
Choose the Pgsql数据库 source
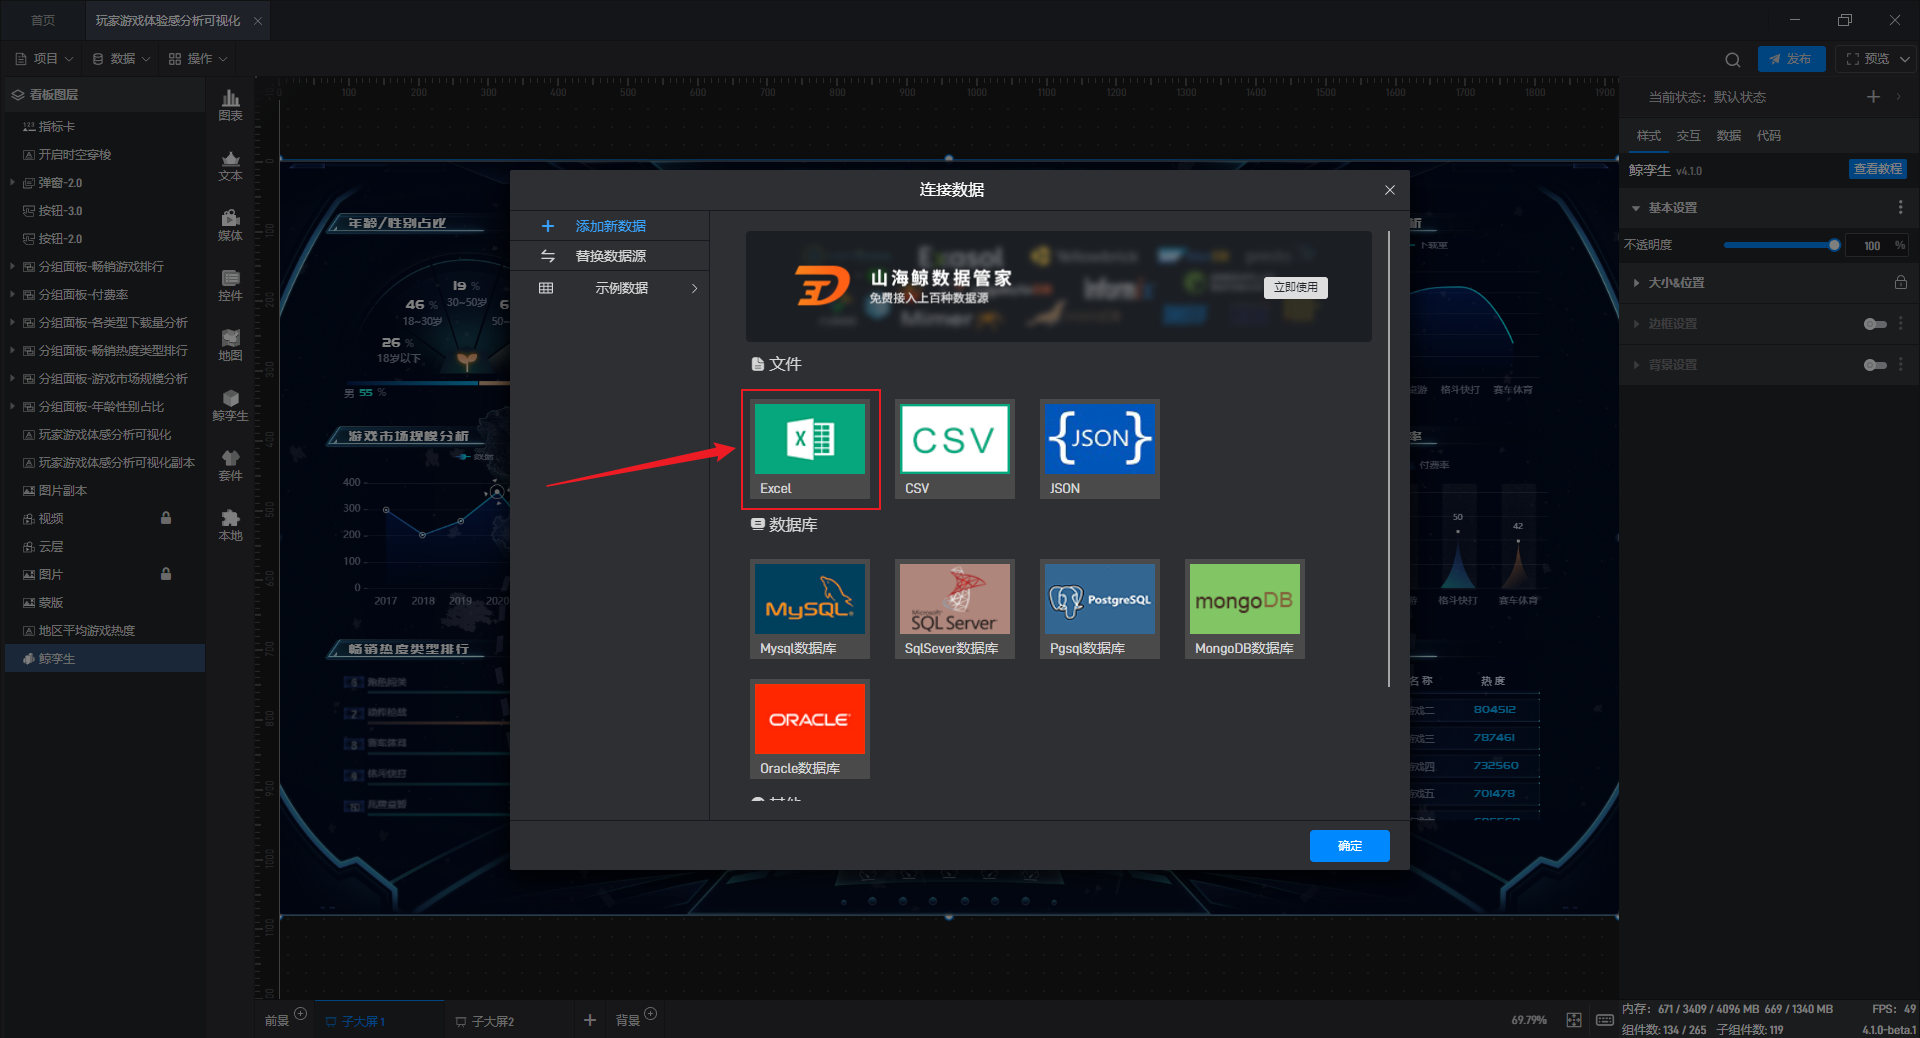coord(1100,609)
